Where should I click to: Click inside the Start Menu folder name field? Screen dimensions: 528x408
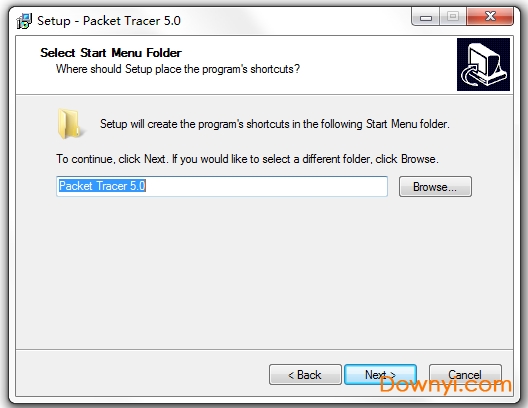(x=222, y=186)
